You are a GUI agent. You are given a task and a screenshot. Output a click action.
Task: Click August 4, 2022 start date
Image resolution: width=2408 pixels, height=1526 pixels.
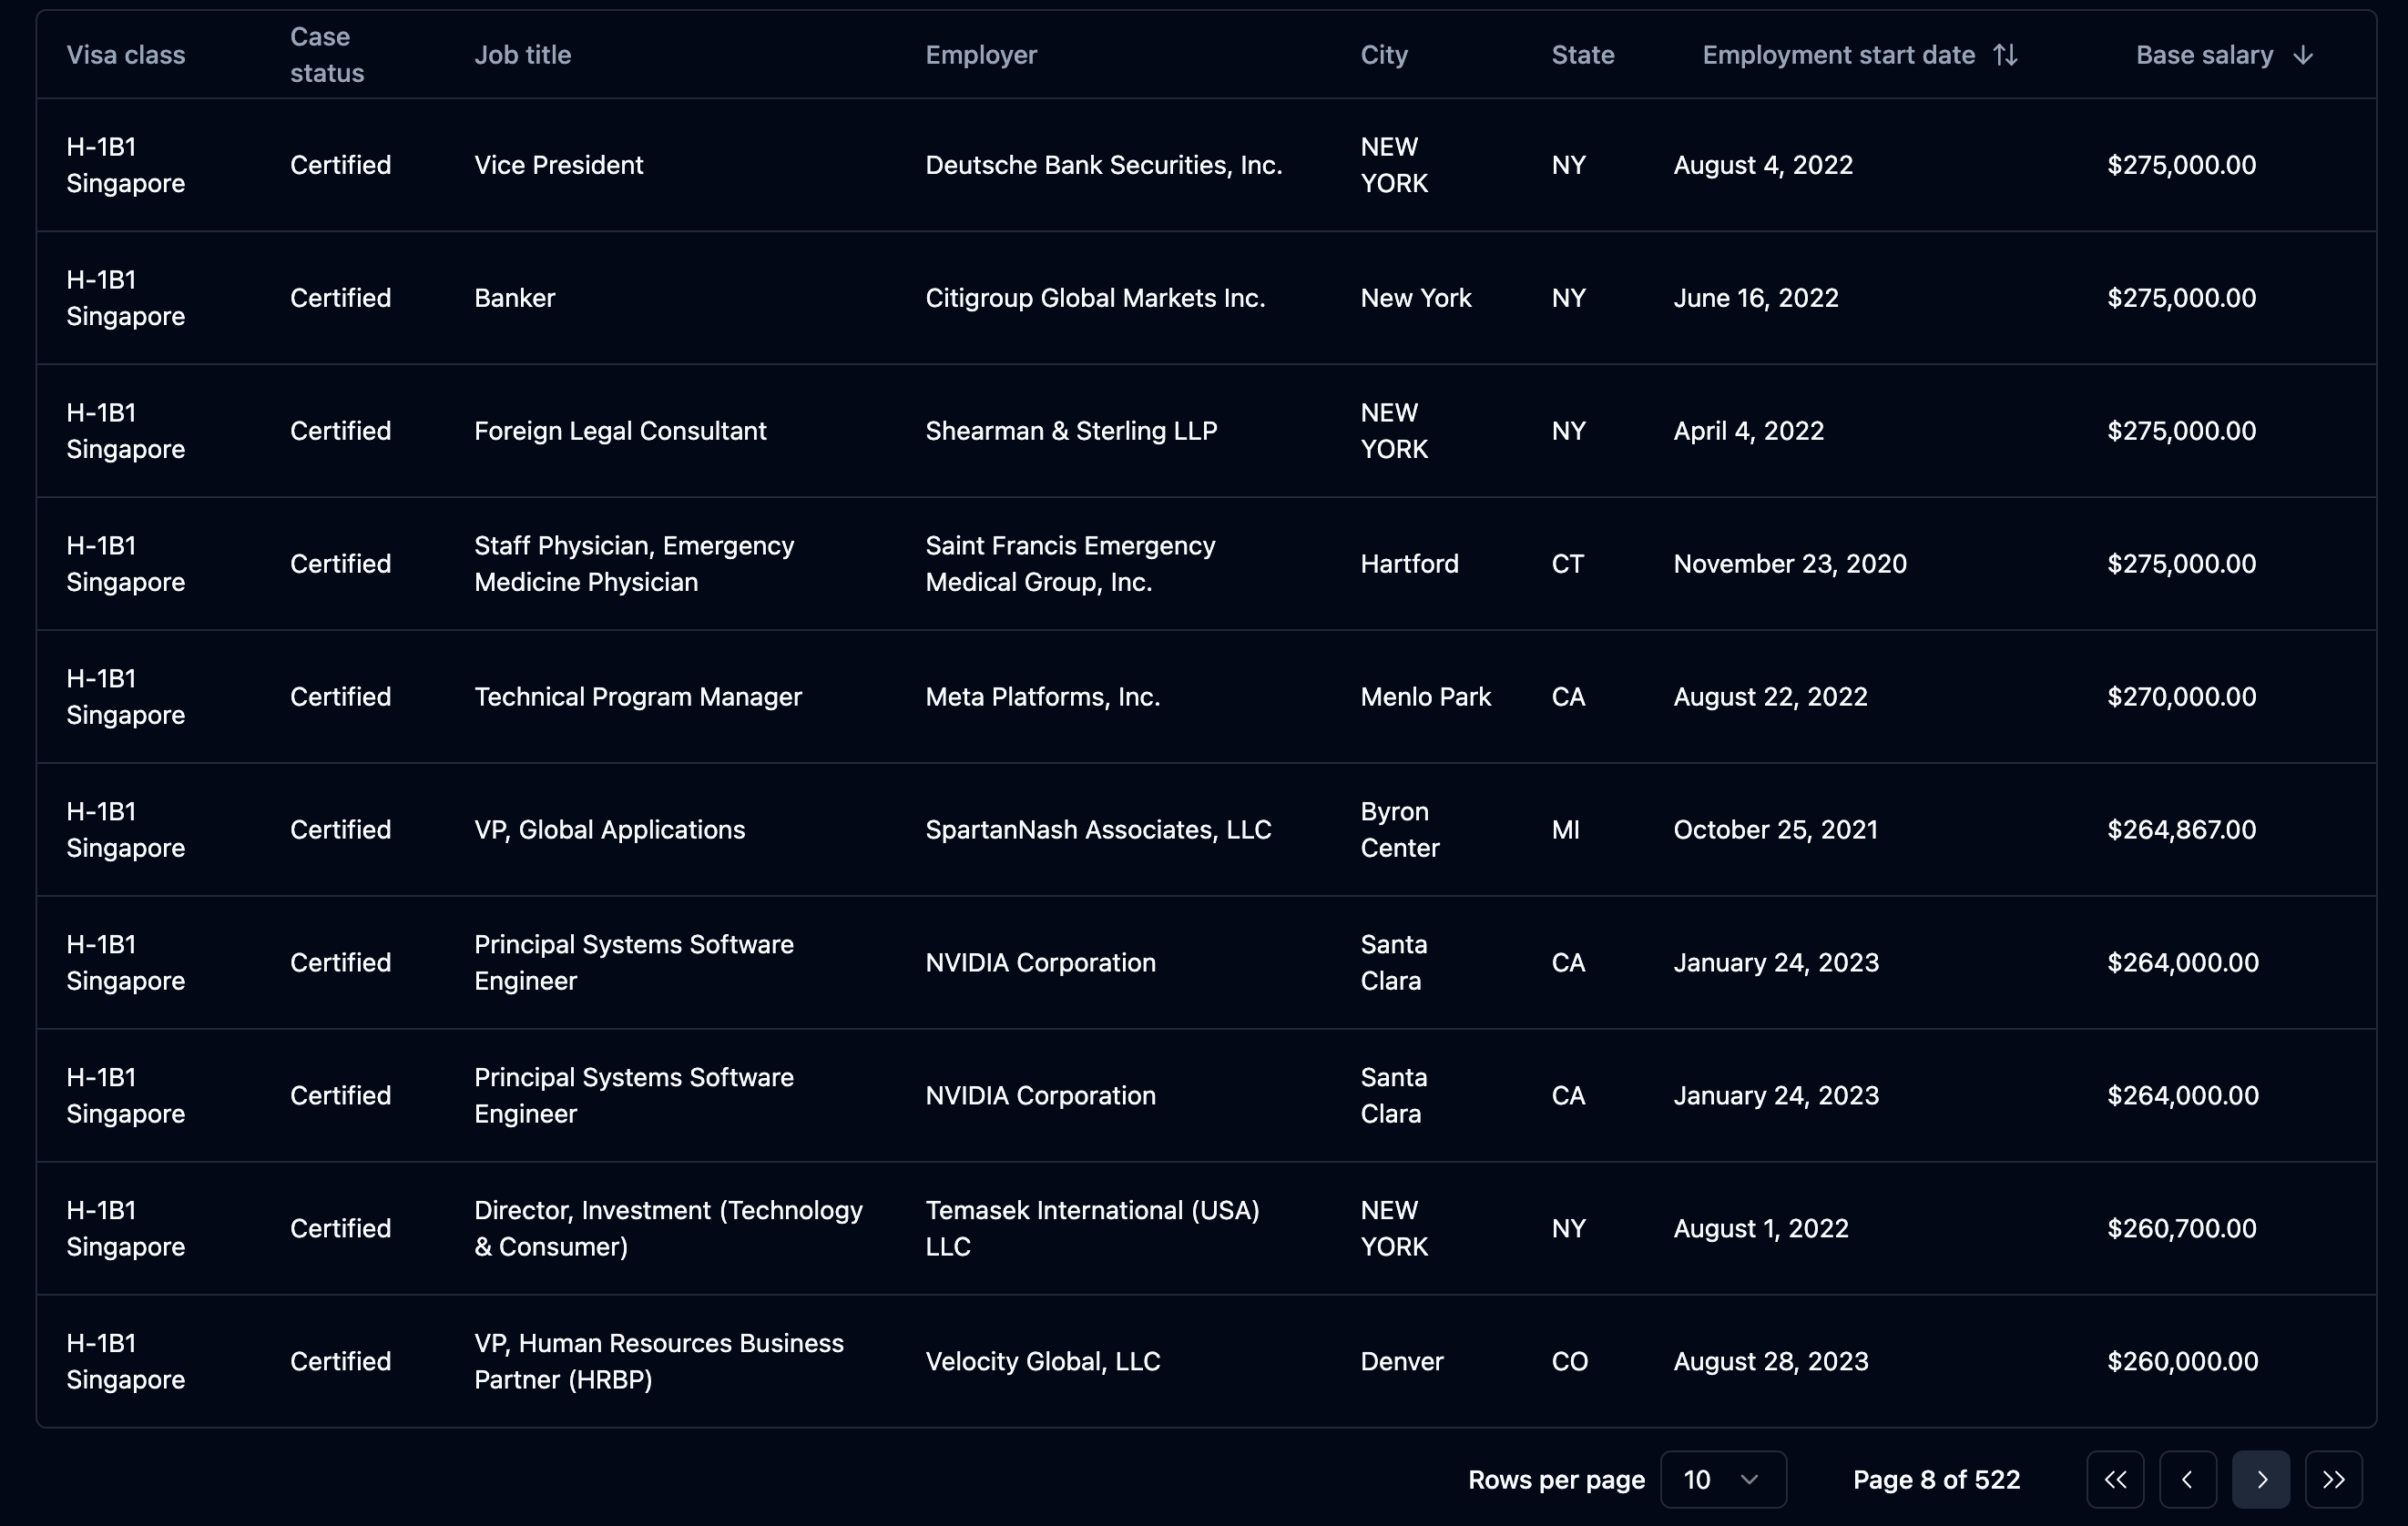click(1763, 165)
